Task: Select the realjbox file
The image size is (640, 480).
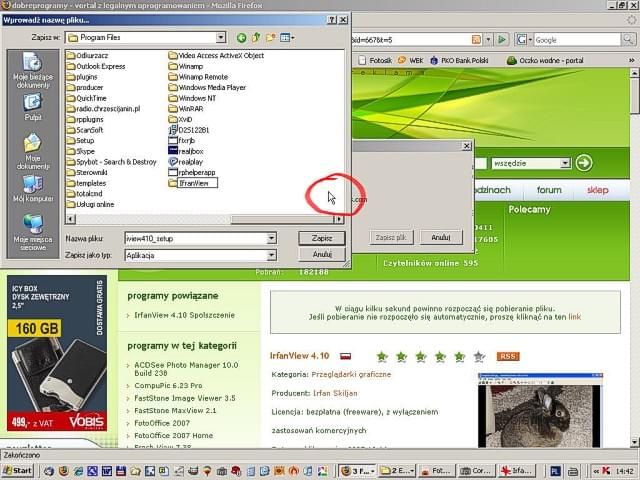Action: click(186, 151)
